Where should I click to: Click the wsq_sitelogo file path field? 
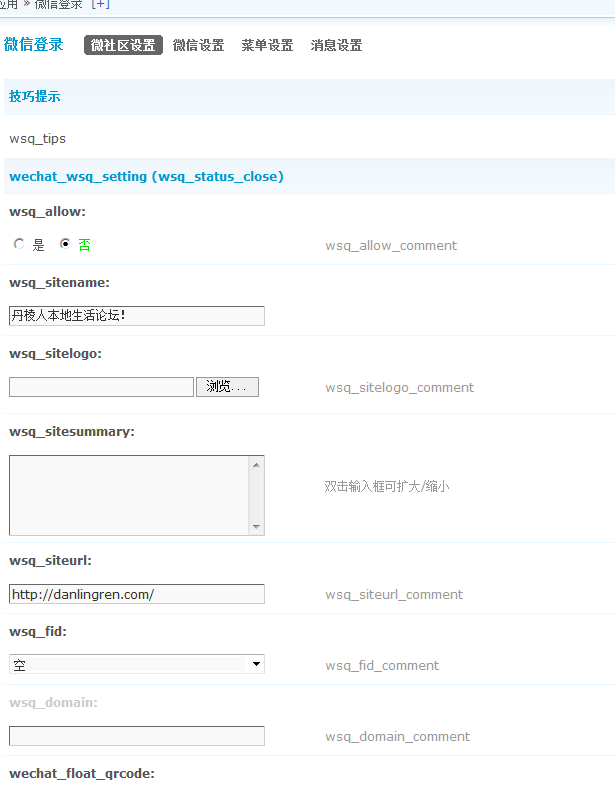point(101,387)
